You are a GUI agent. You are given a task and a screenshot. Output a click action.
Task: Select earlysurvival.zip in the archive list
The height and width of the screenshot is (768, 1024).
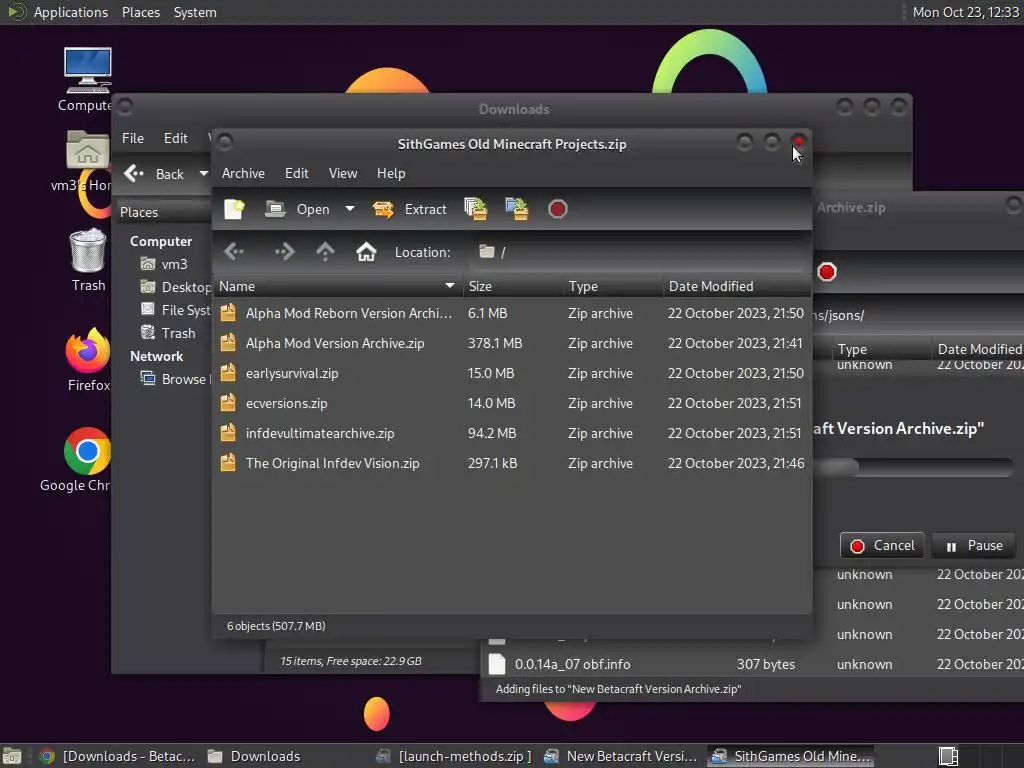pyautogui.click(x=512, y=373)
